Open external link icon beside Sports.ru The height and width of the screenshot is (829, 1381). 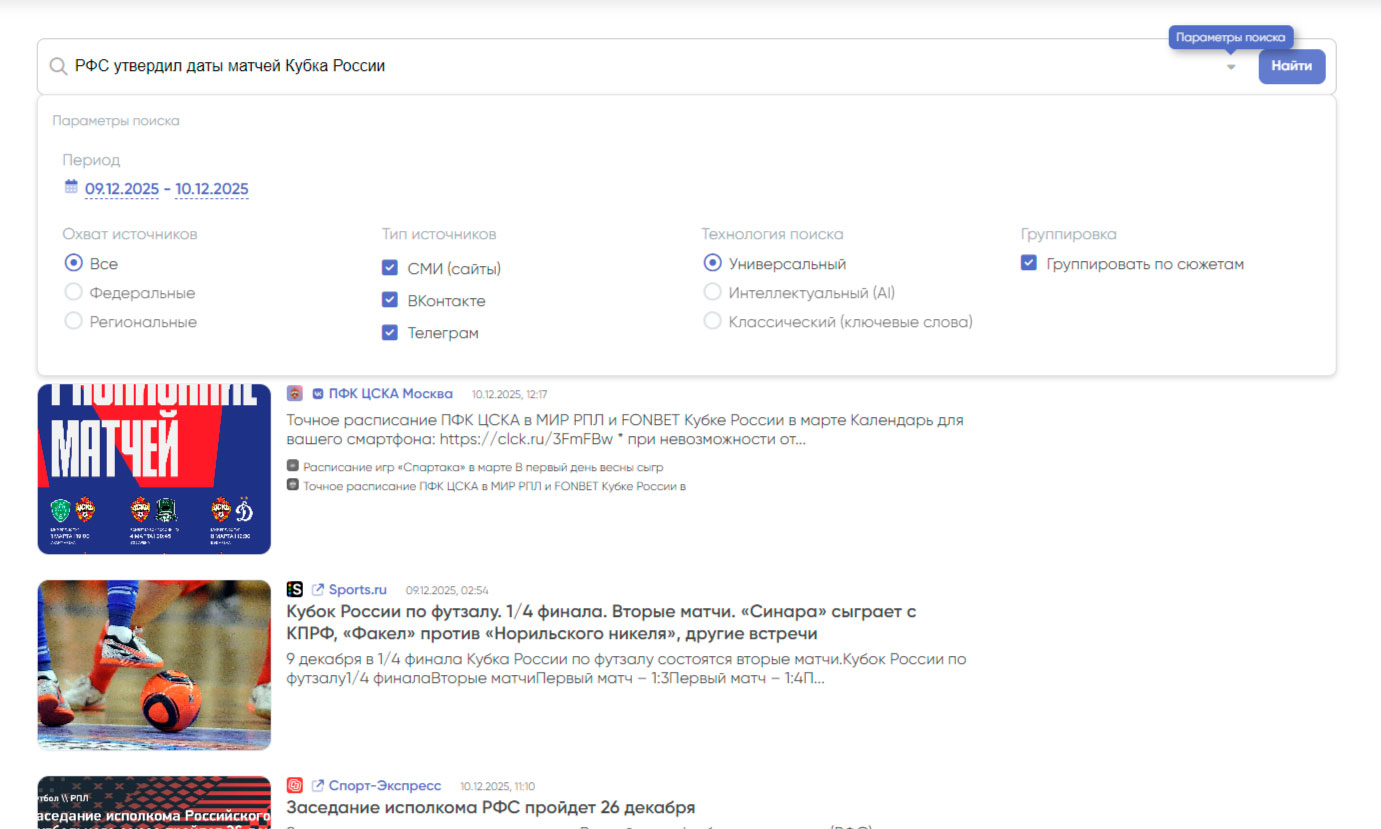coord(318,590)
